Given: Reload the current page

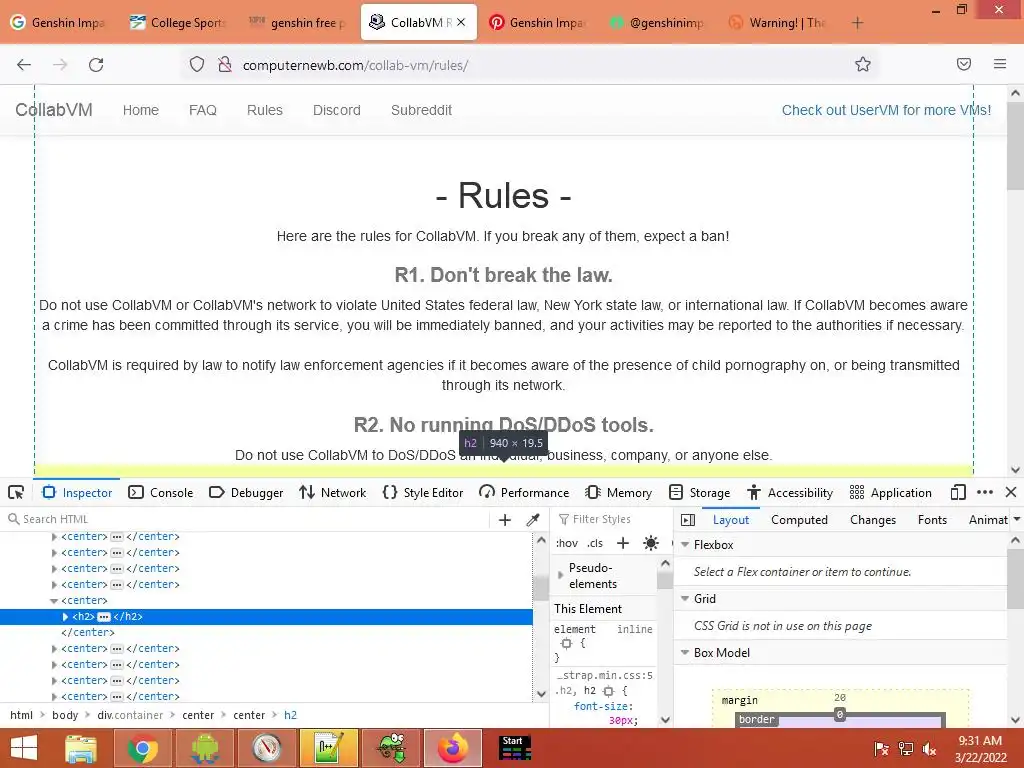Looking at the screenshot, I should [x=96, y=65].
